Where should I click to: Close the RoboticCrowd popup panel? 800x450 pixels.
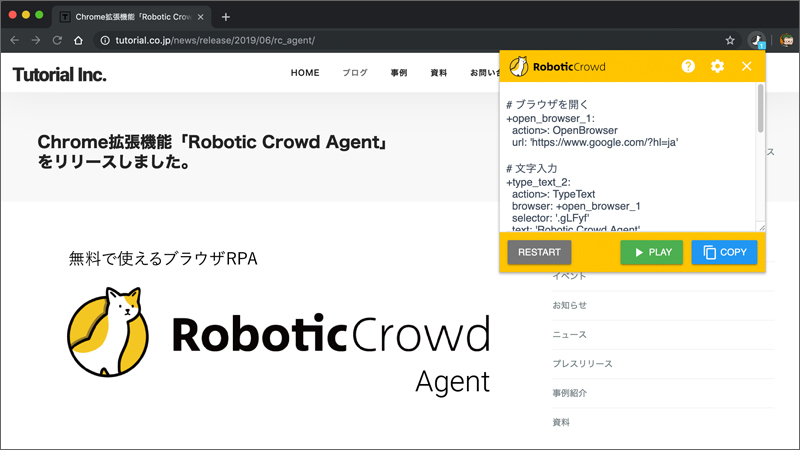pyautogui.click(x=746, y=66)
